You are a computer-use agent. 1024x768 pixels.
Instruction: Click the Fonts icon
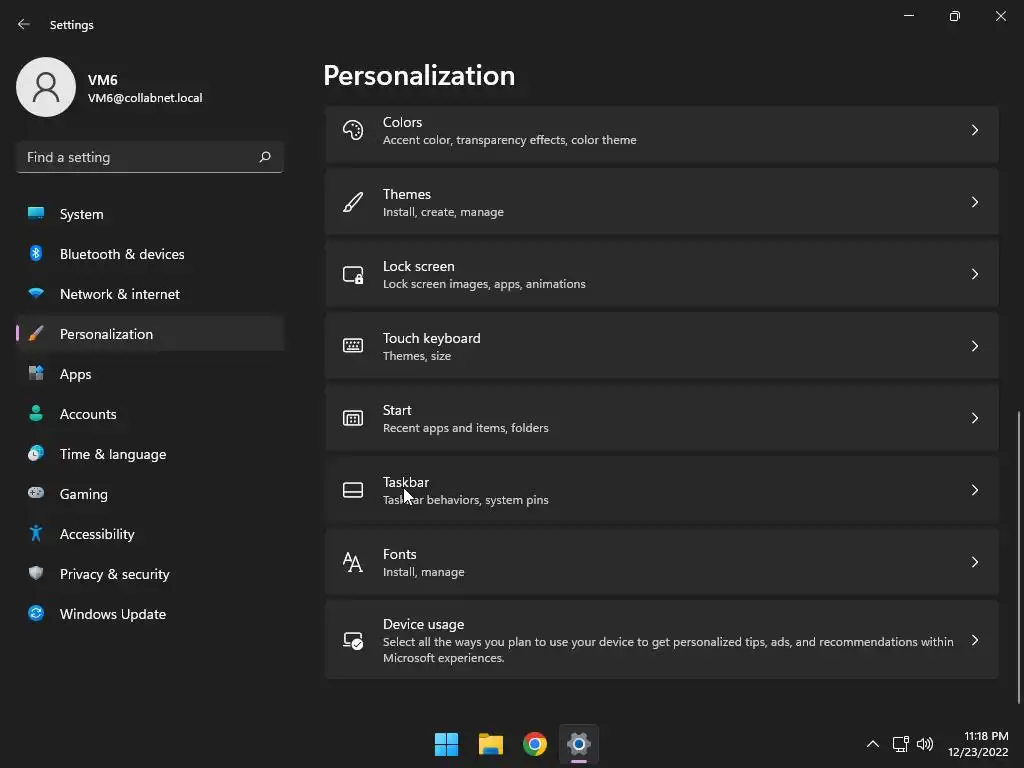coord(353,562)
